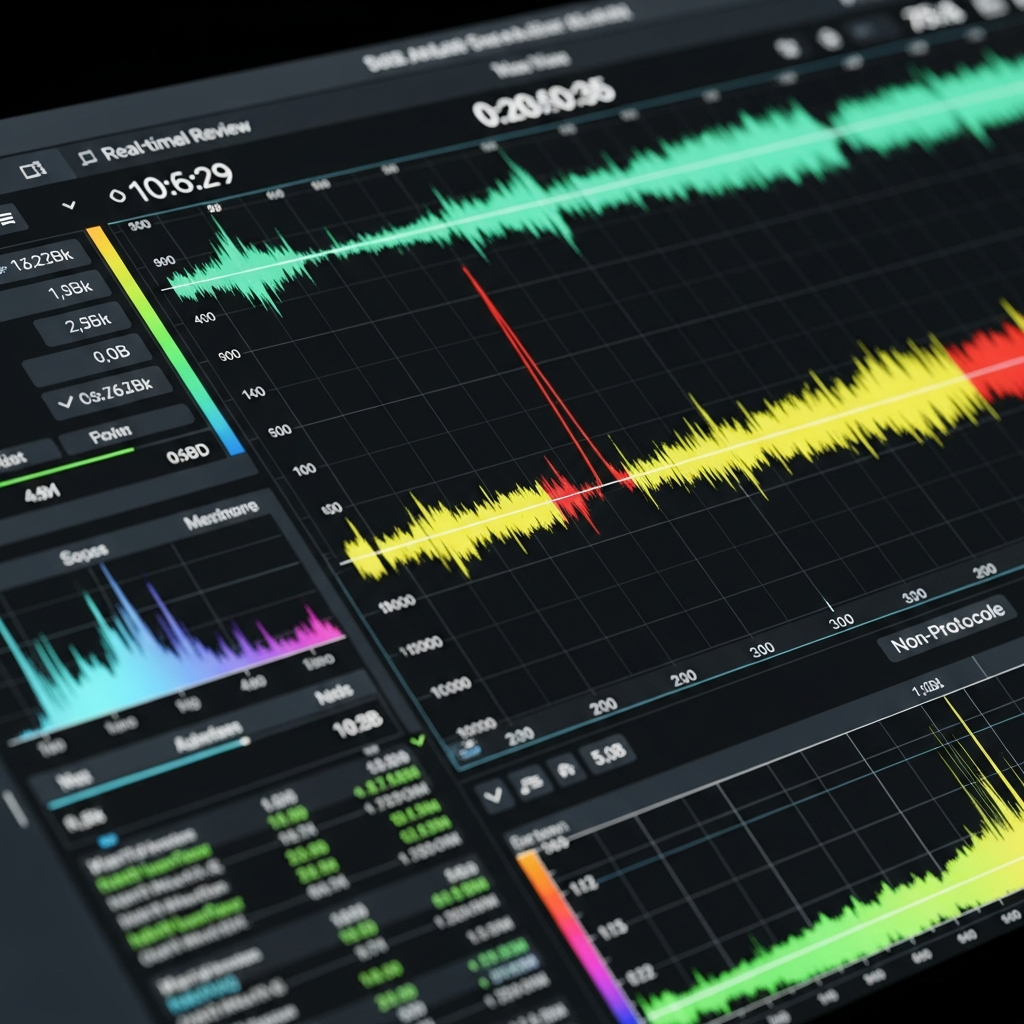Screen dimensions: 1024x1024
Task: Click the small blue icon at the chart's bottom-left corner
Action: coord(466,747)
